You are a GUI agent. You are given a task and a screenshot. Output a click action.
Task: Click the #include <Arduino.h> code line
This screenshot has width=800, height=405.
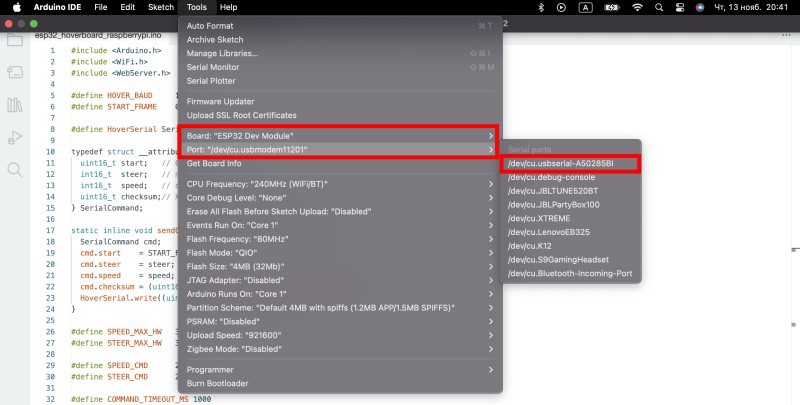click(x=116, y=50)
